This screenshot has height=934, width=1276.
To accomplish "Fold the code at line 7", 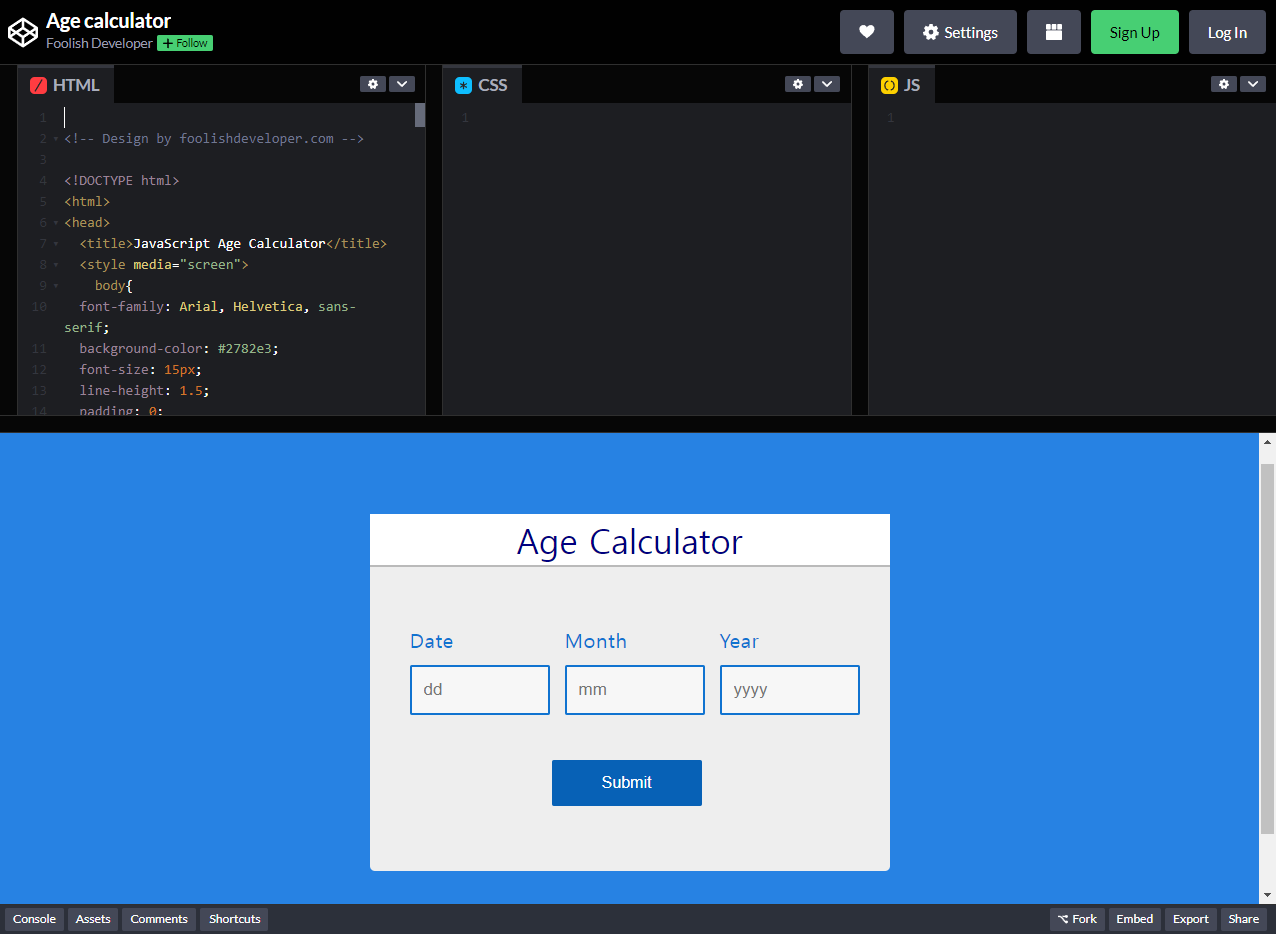I will tap(55, 244).
